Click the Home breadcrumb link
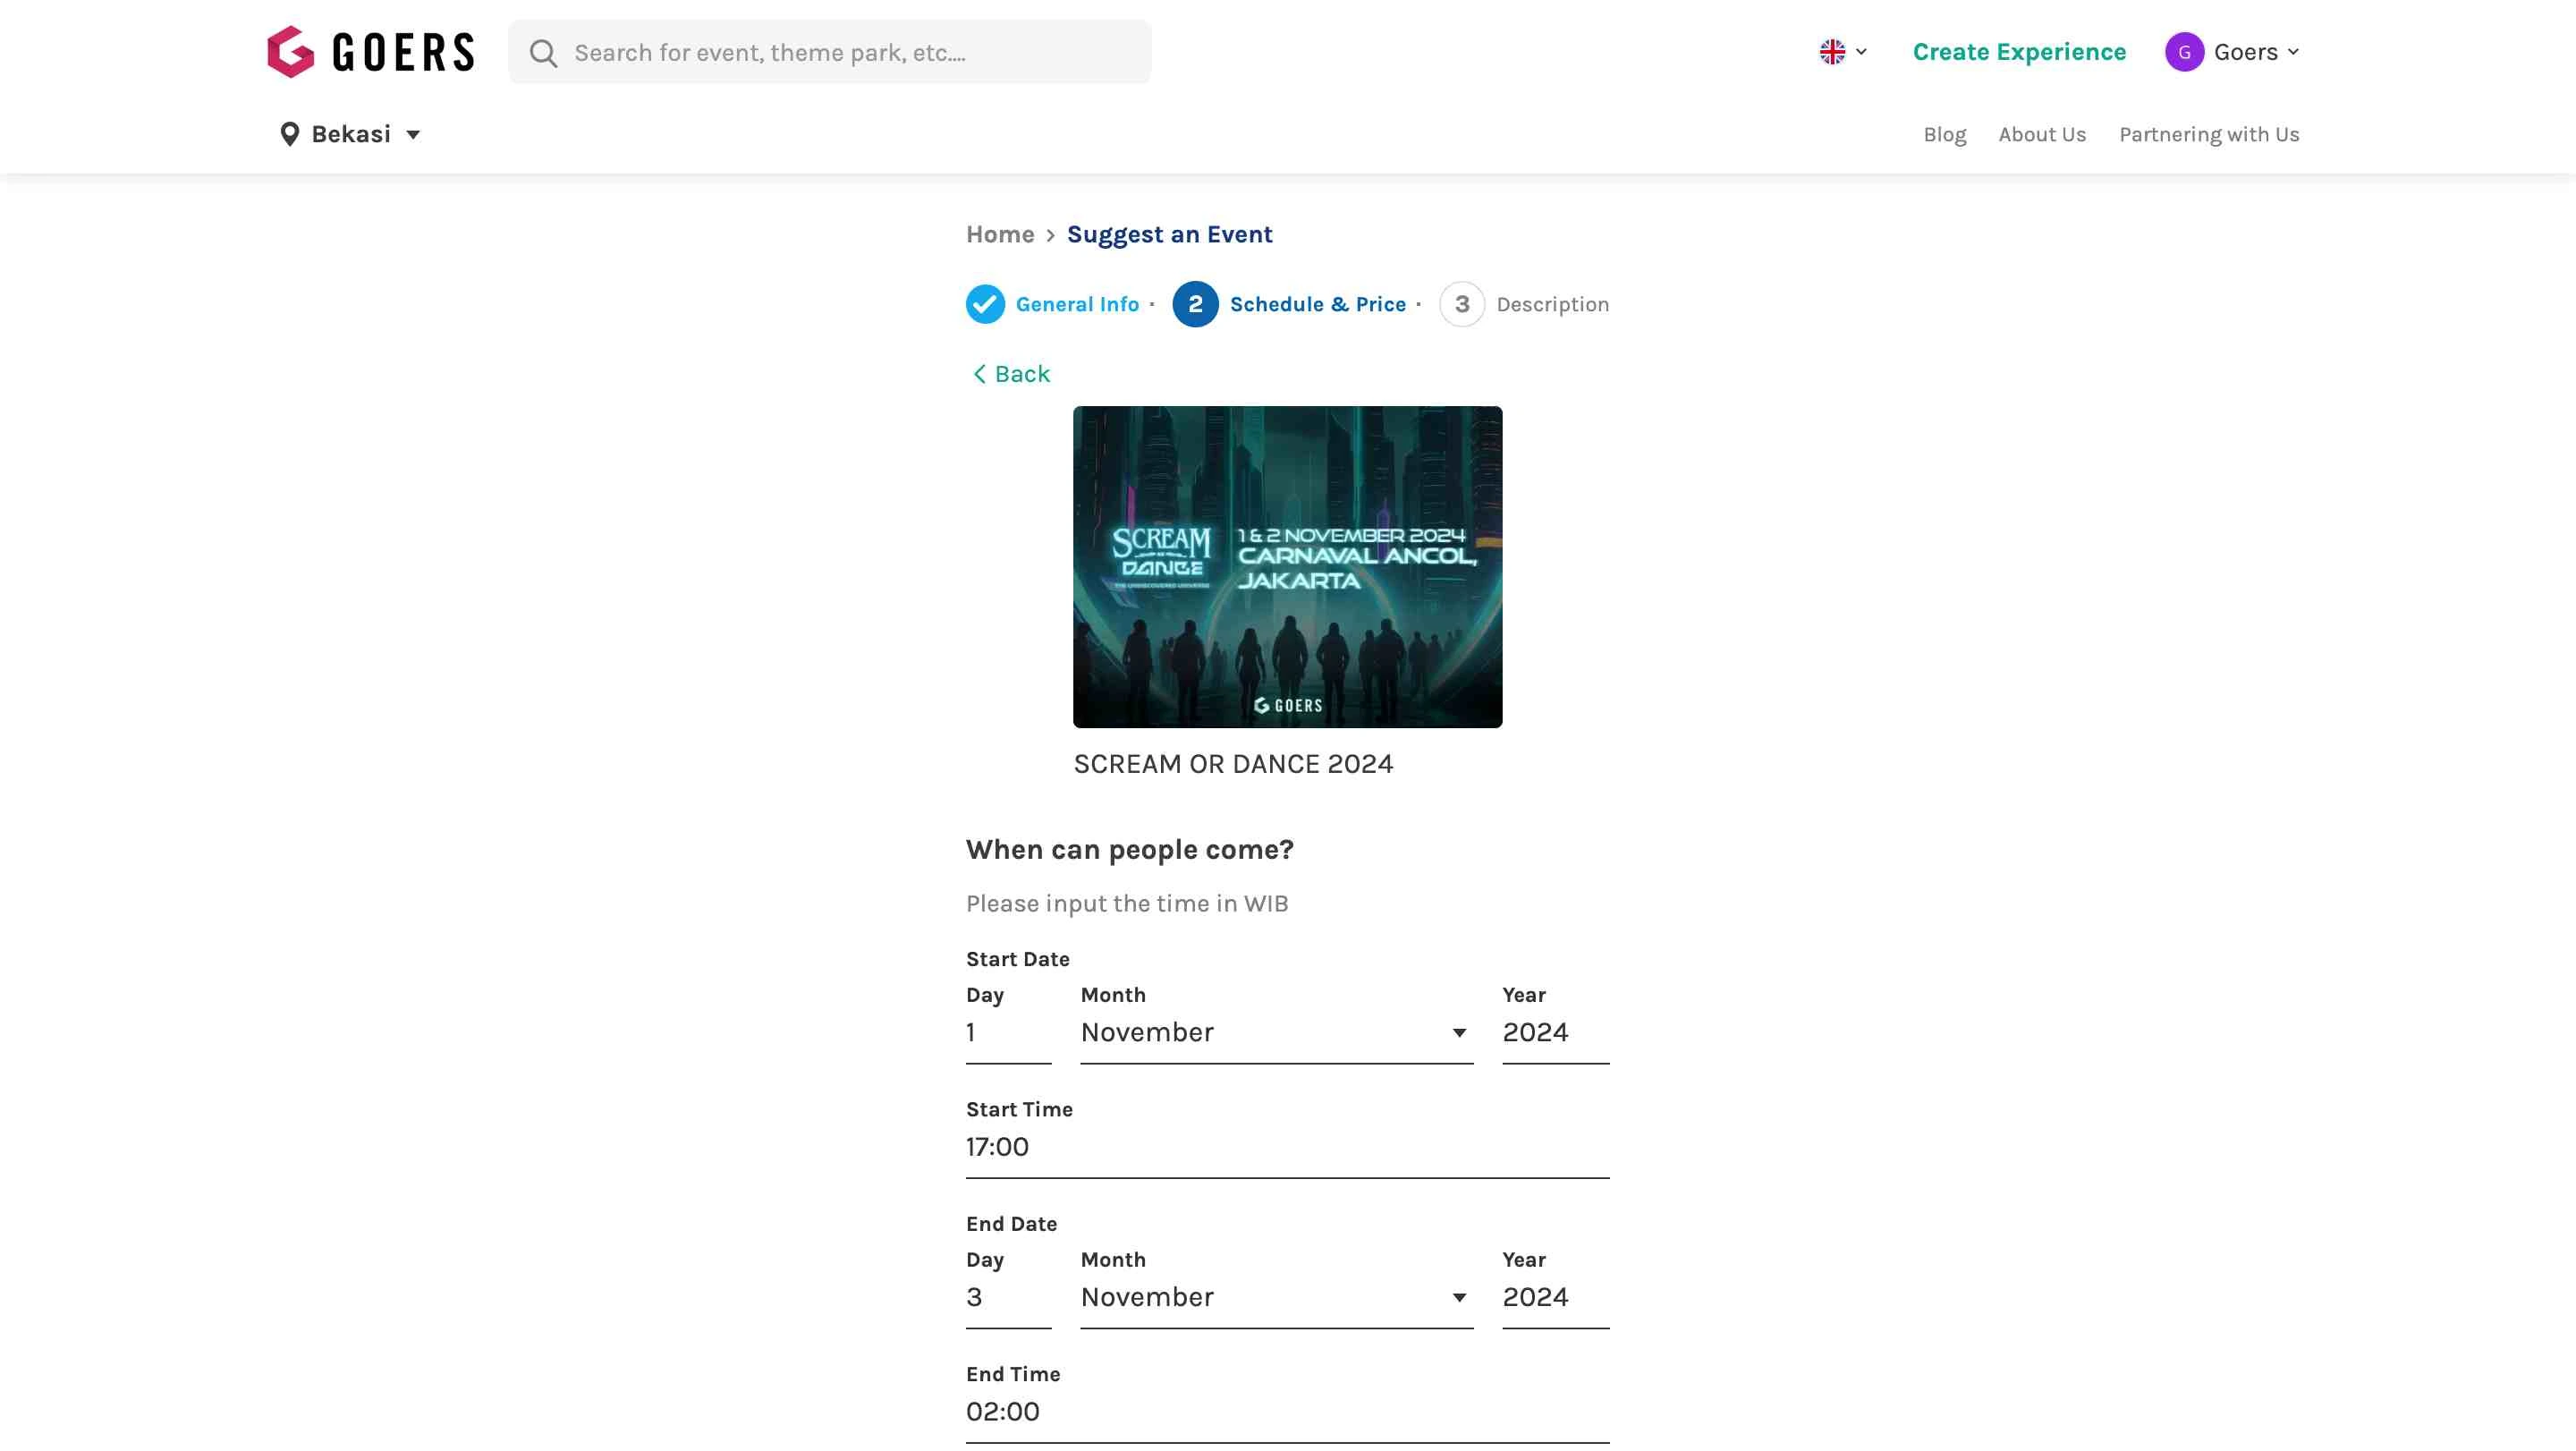 (1000, 234)
